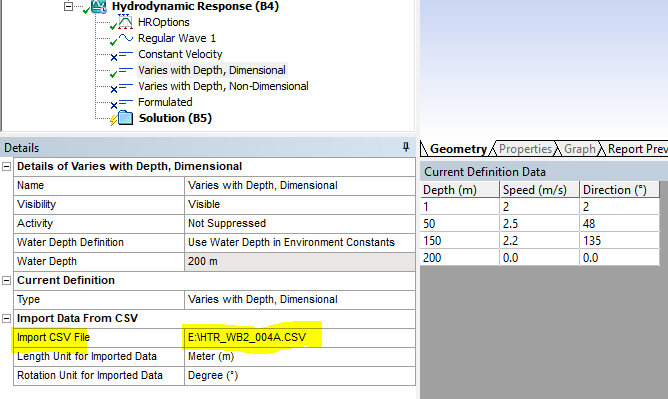Screen dimensions: 668x399
Task: Select Formulated in the tree
Action: tap(165, 102)
